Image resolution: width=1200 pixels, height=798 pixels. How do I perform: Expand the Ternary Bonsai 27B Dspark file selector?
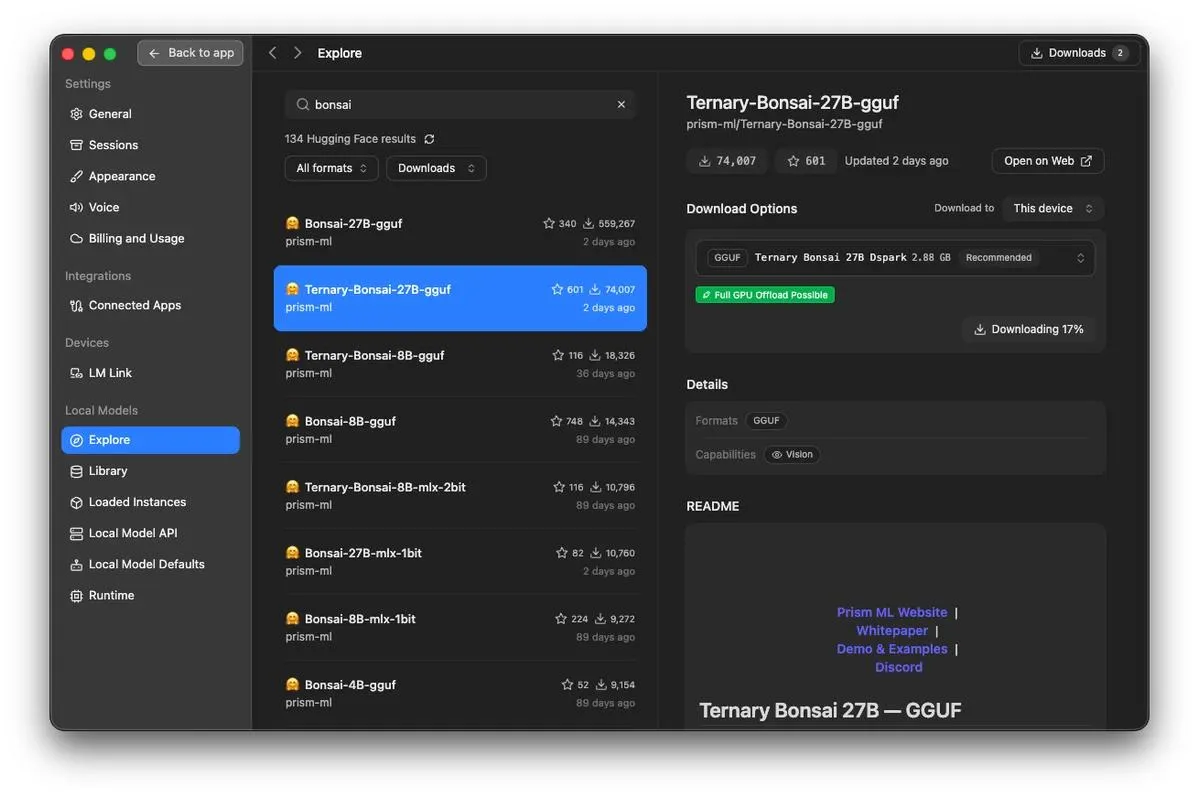coord(896,258)
